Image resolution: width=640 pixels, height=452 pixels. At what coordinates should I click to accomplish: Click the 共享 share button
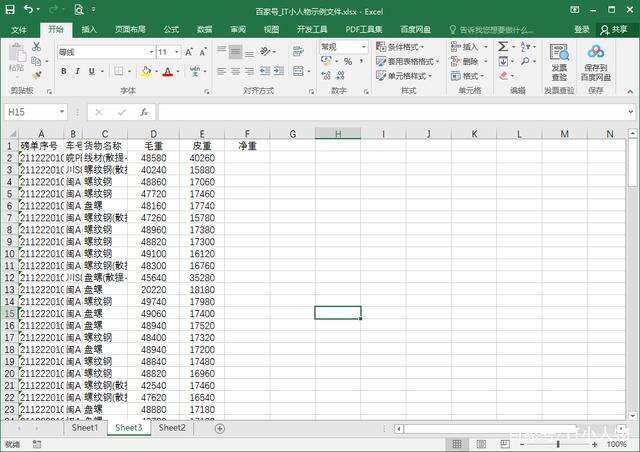pos(614,29)
